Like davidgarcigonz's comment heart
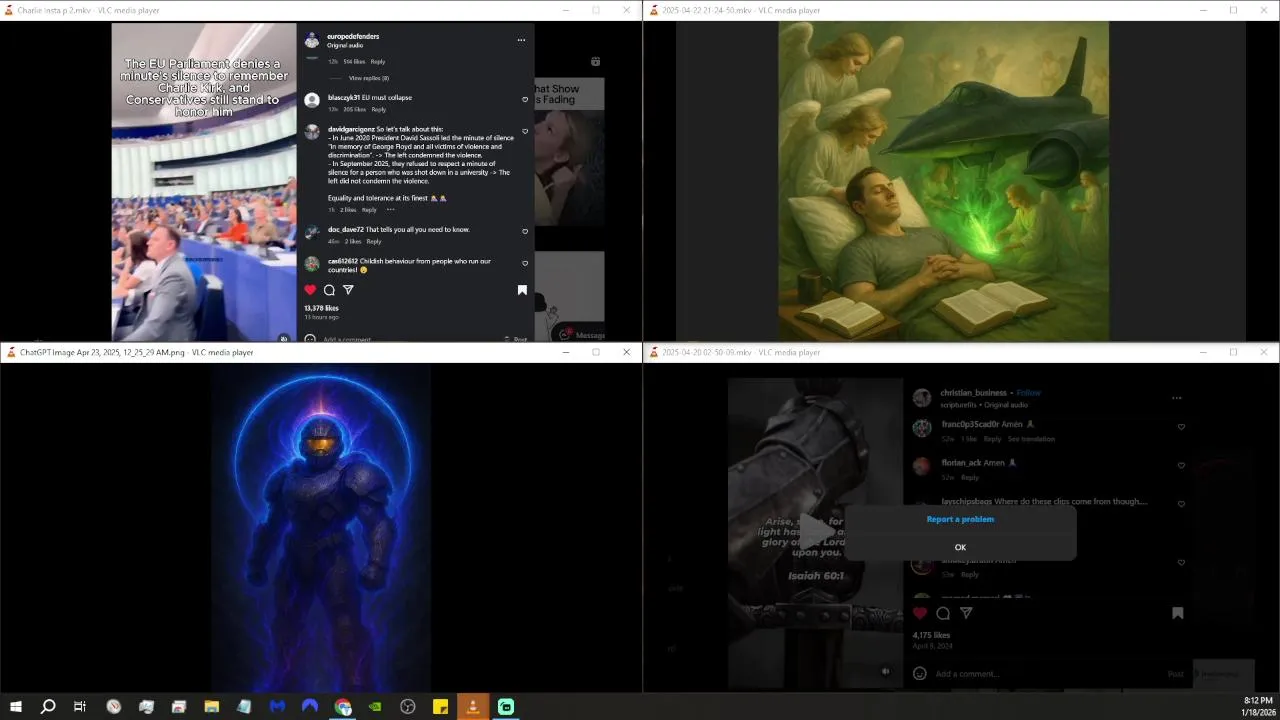The width and height of the screenshot is (1280, 720). pyautogui.click(x=525, y=130)
